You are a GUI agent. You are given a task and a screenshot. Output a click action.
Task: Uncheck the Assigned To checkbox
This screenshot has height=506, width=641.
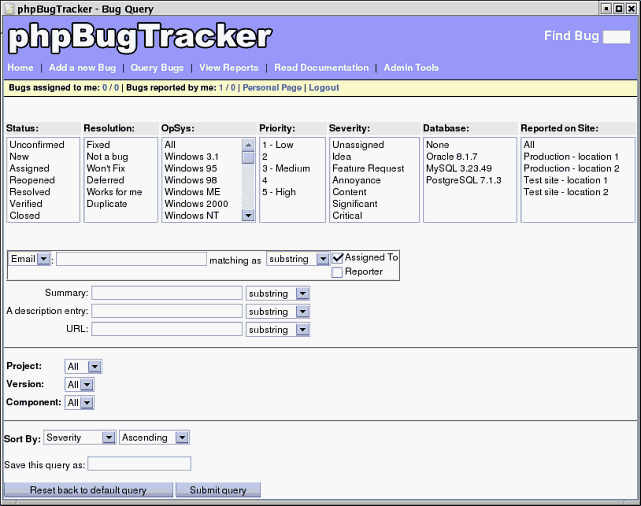pyautogui.click(x=337, y=258)
